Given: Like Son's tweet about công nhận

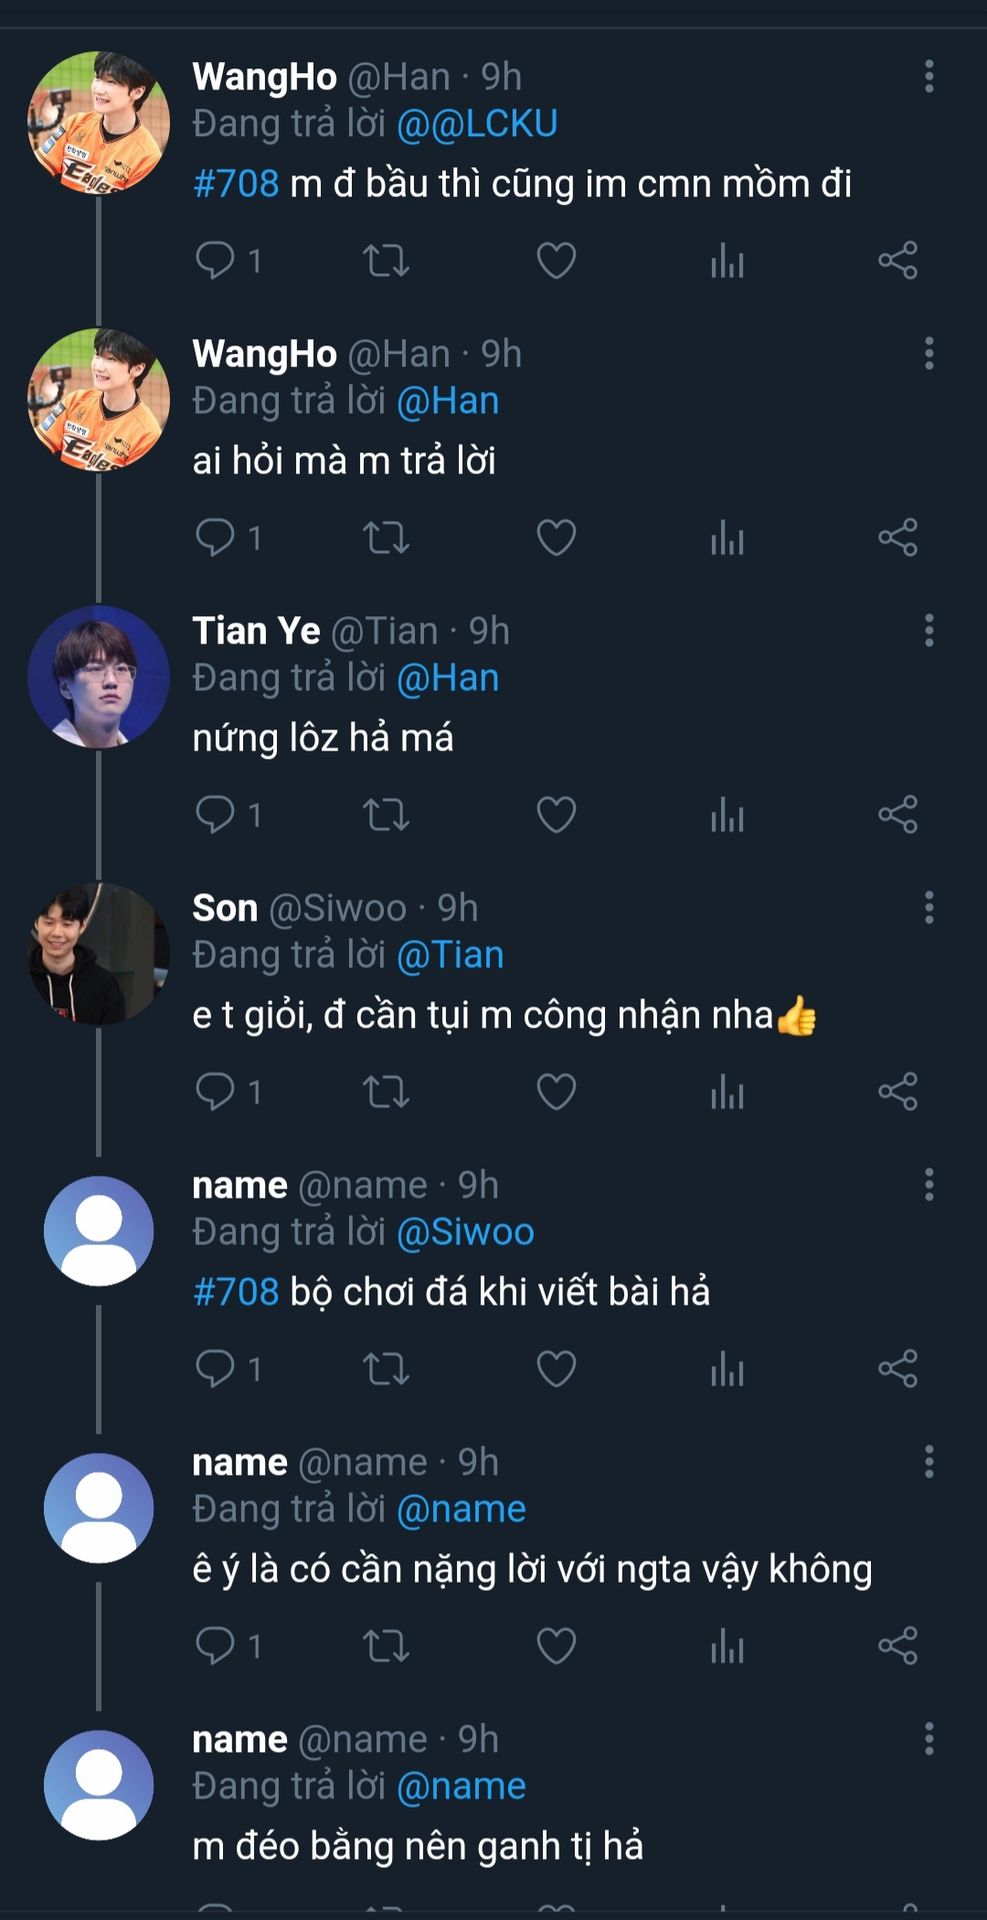Looking at the screenshot, I should tap(556, 1092).
